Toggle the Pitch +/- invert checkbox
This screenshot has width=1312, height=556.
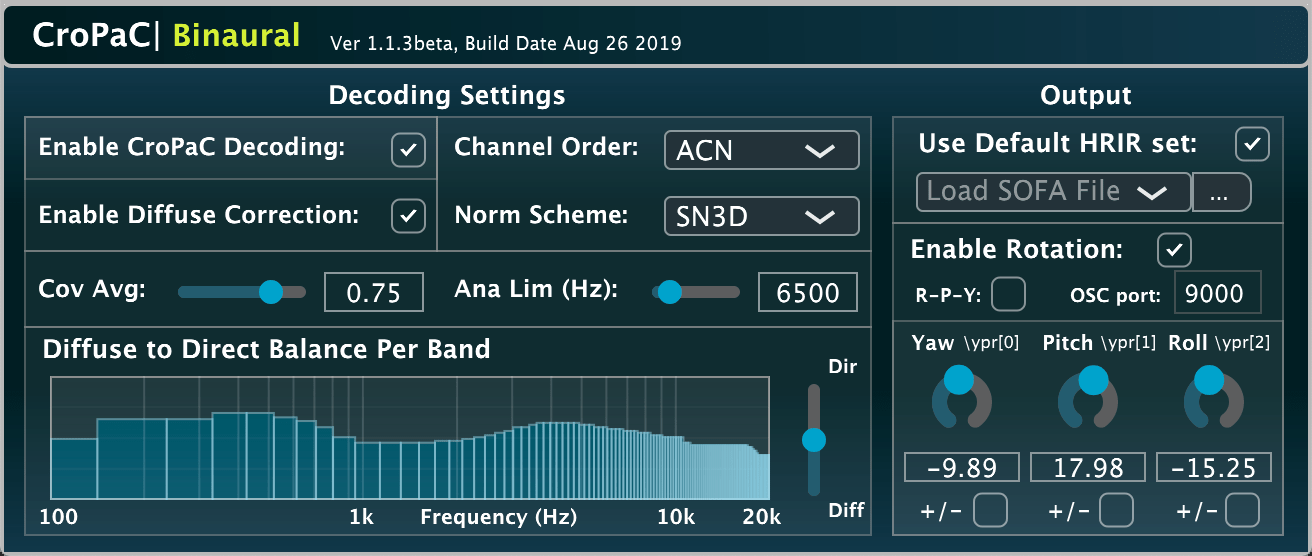[x=1116, y=511]
